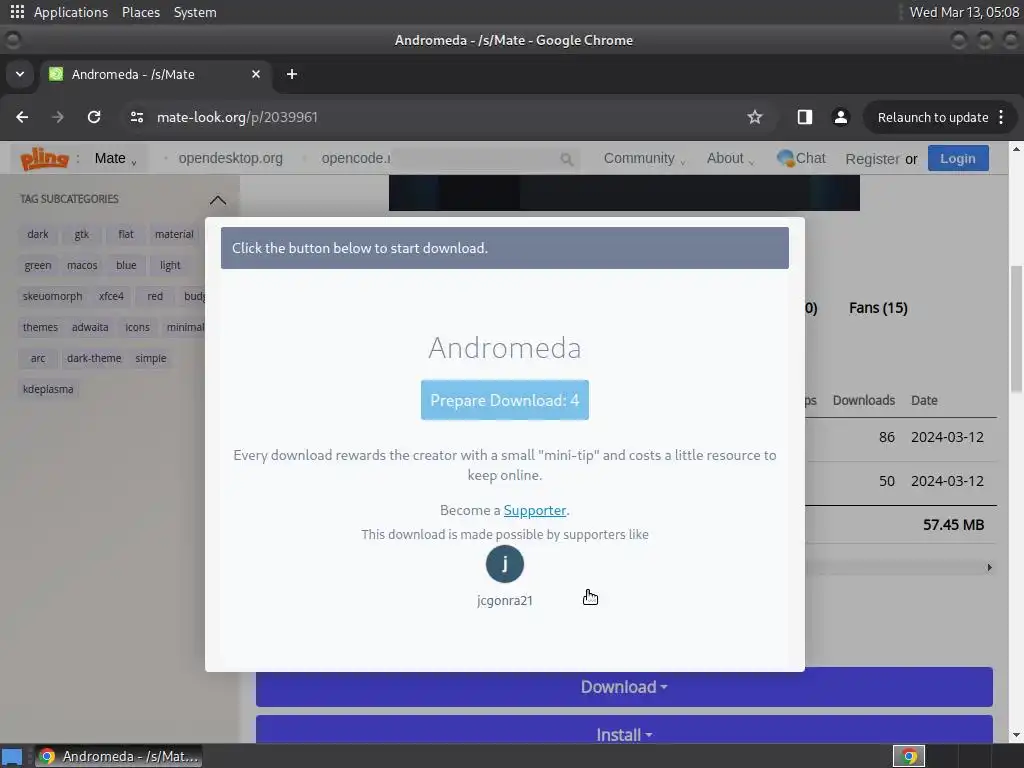This screenshot has width=1024, height=768.
Task: Select the simple tag
Action: tap(151, 358)
